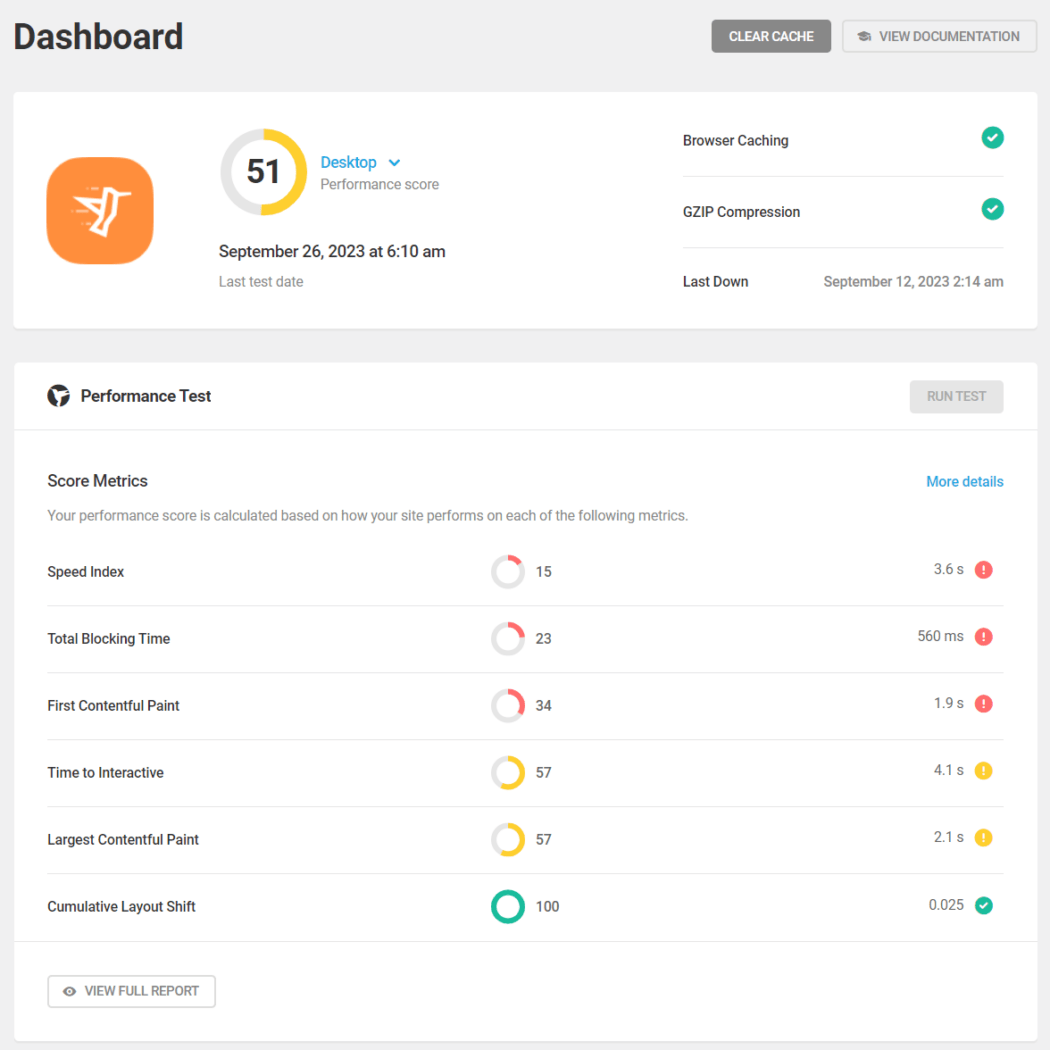Click the performance score gauge showing 51

click(x=263, y=171)
